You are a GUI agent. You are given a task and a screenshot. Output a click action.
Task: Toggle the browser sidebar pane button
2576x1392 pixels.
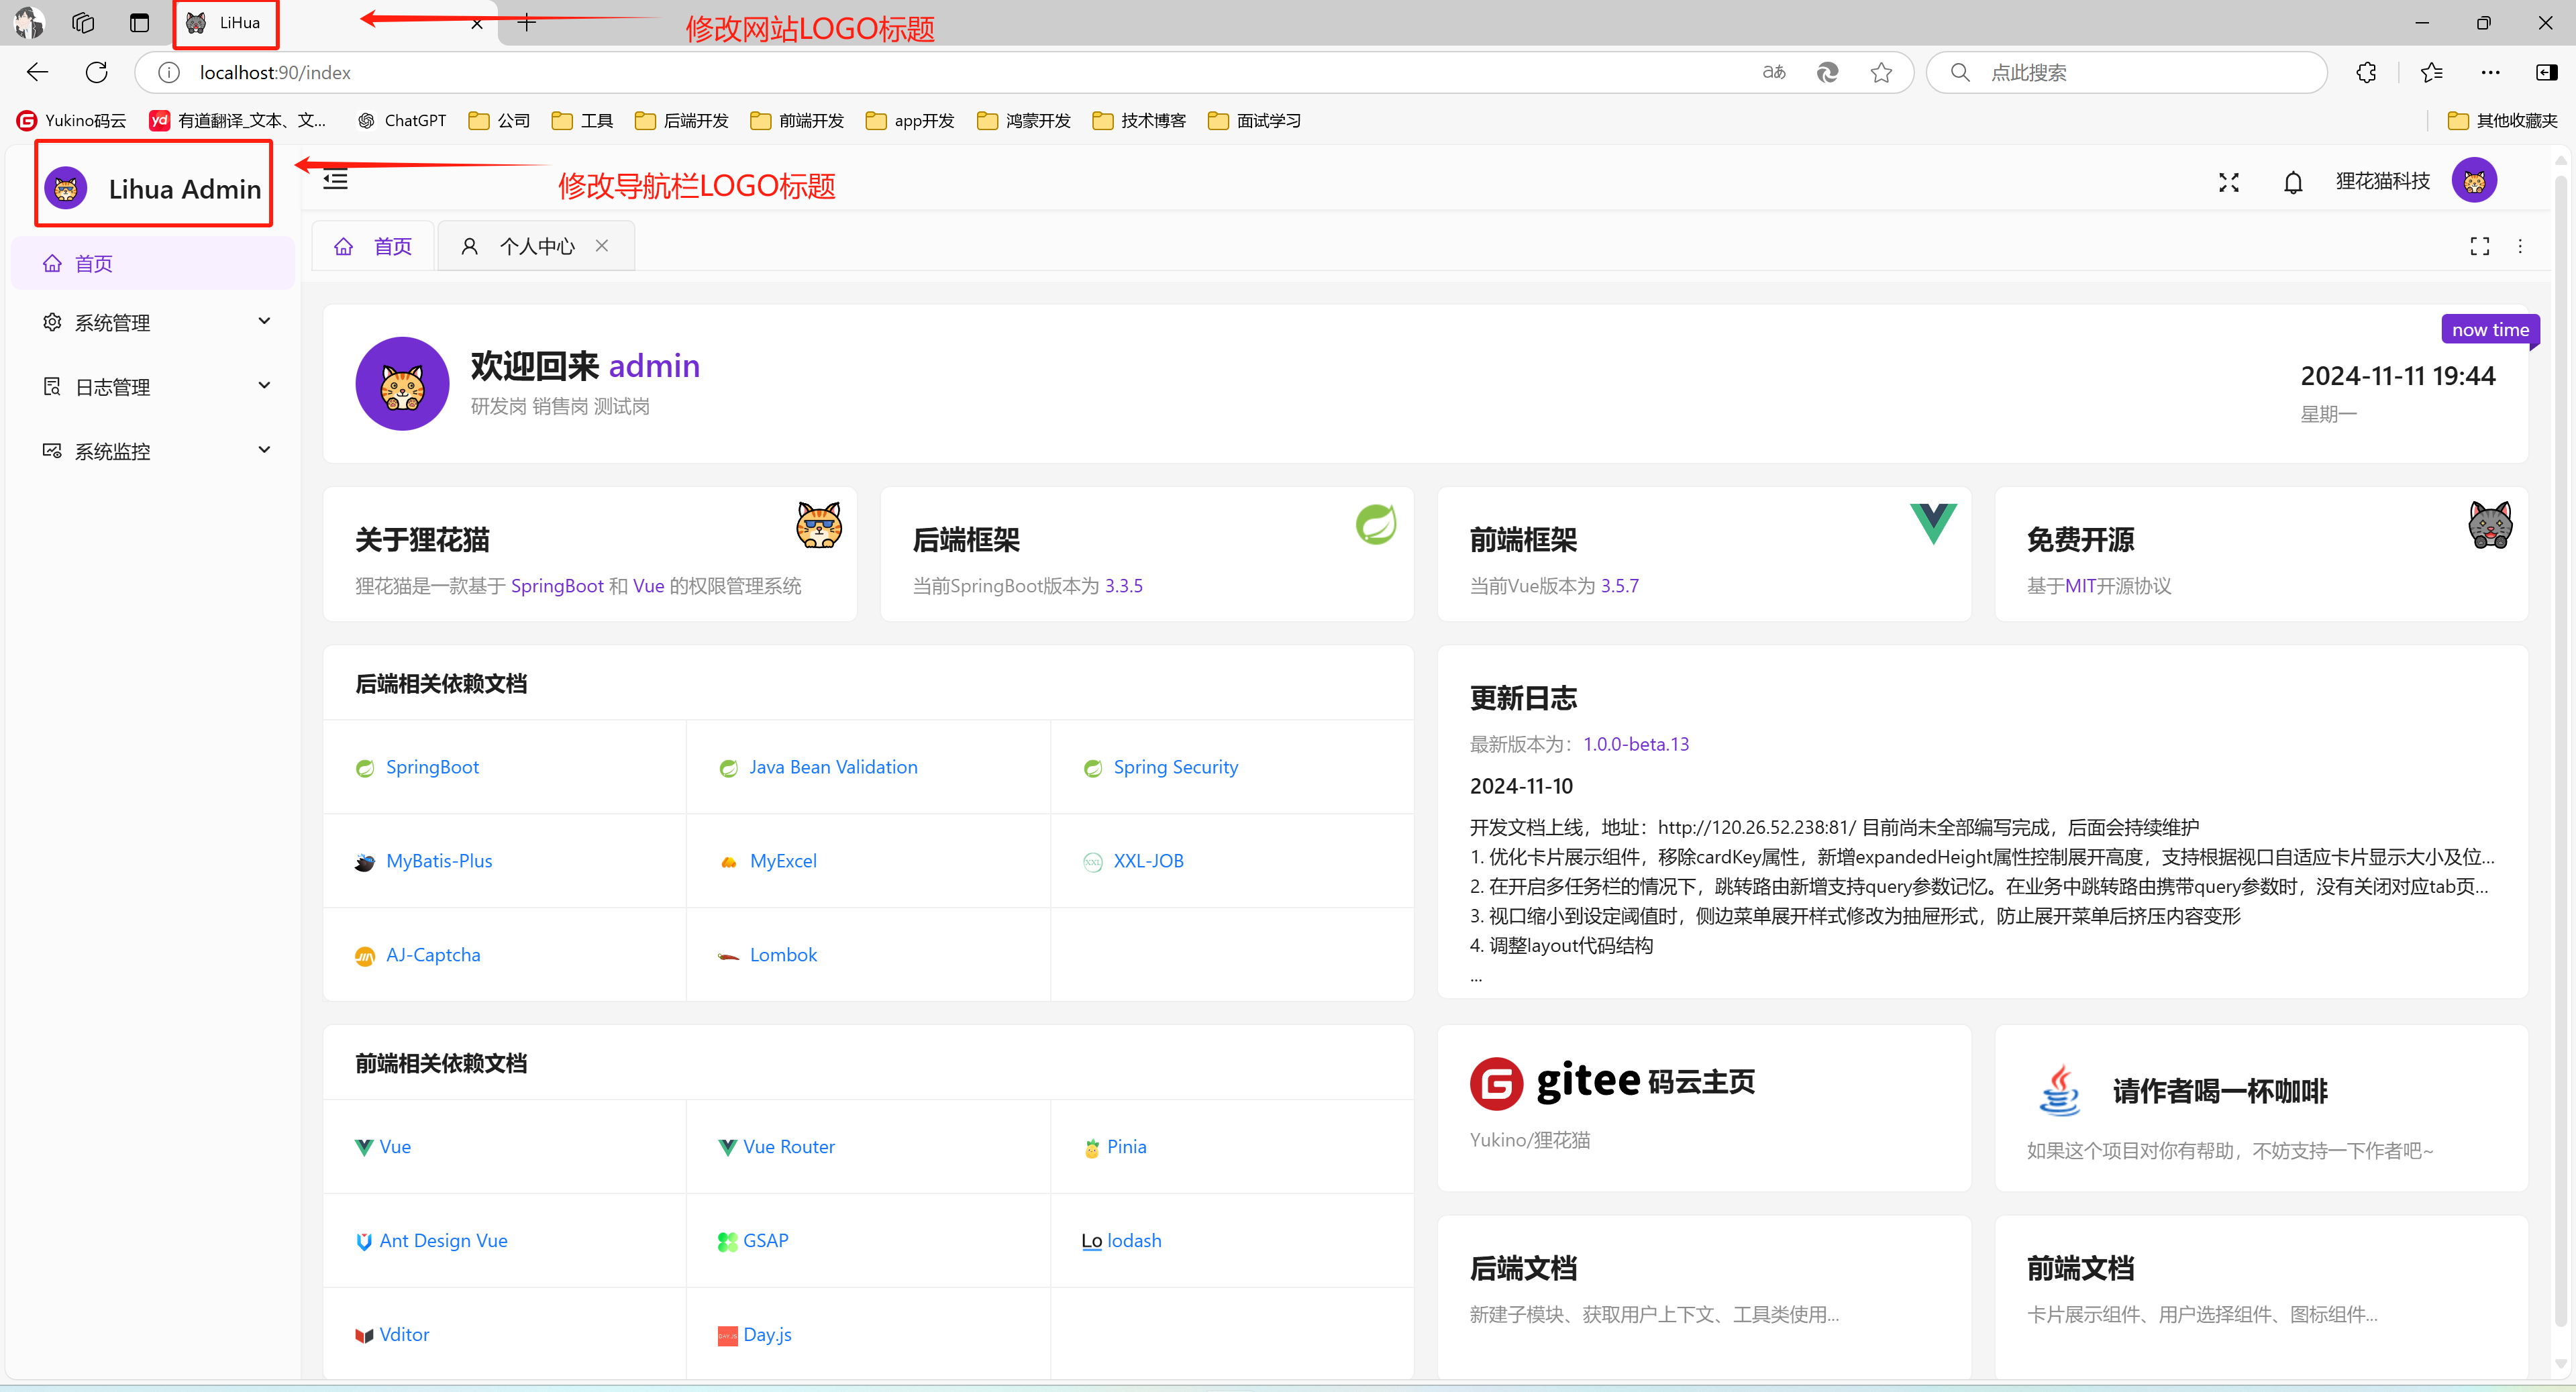[x=2546, y=72]
